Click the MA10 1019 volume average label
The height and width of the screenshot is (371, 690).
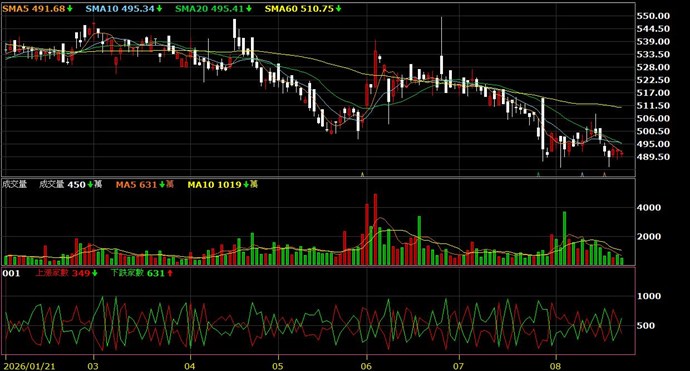tap(215, 184)
